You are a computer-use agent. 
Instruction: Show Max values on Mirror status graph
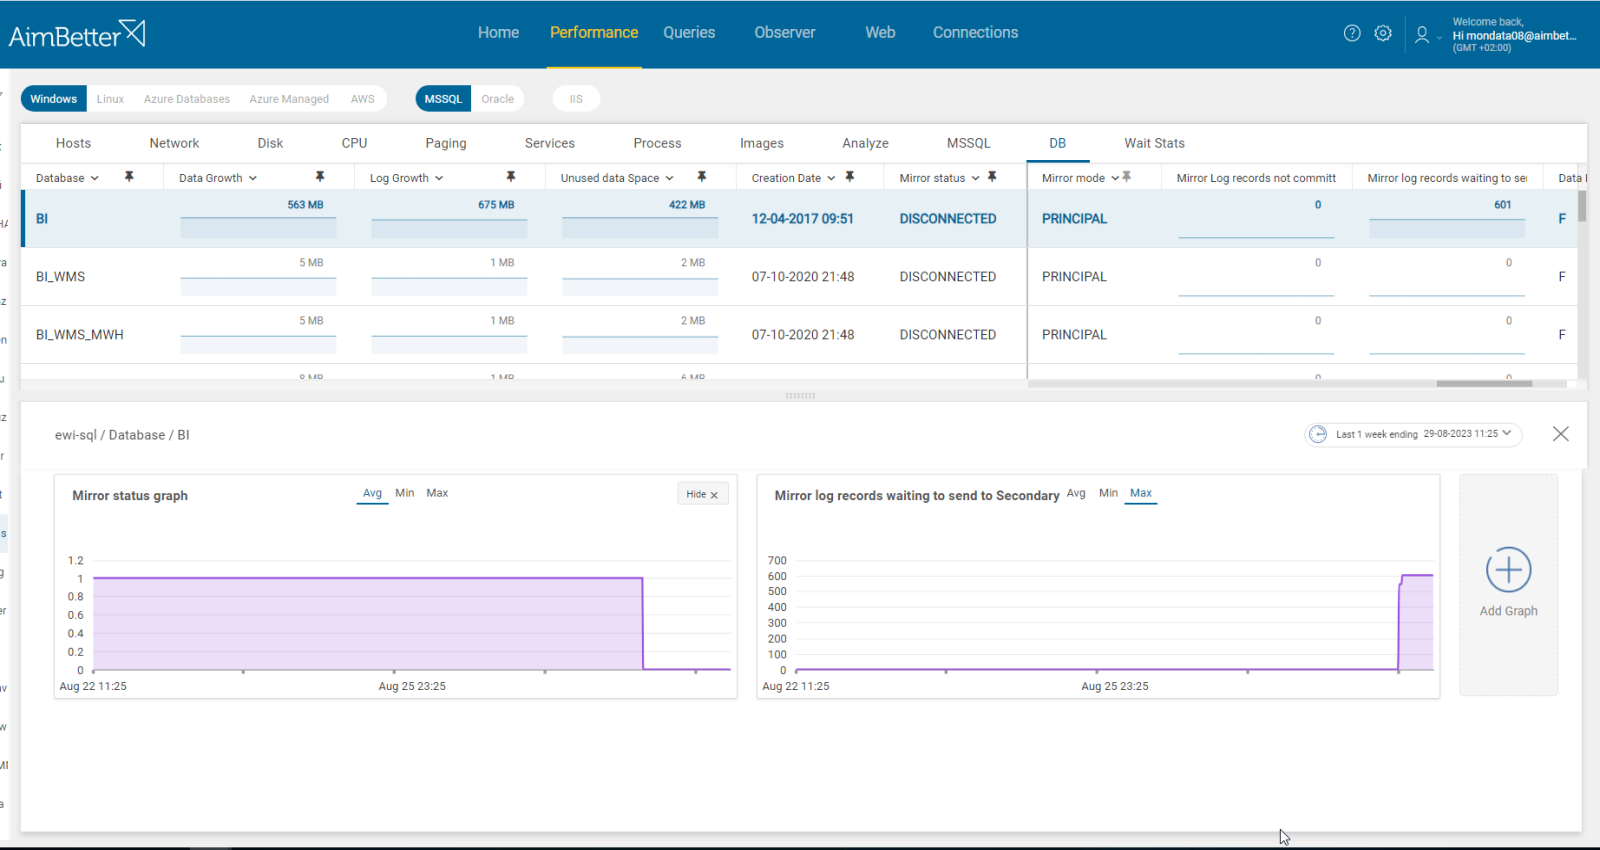click(x=437, y=493)
